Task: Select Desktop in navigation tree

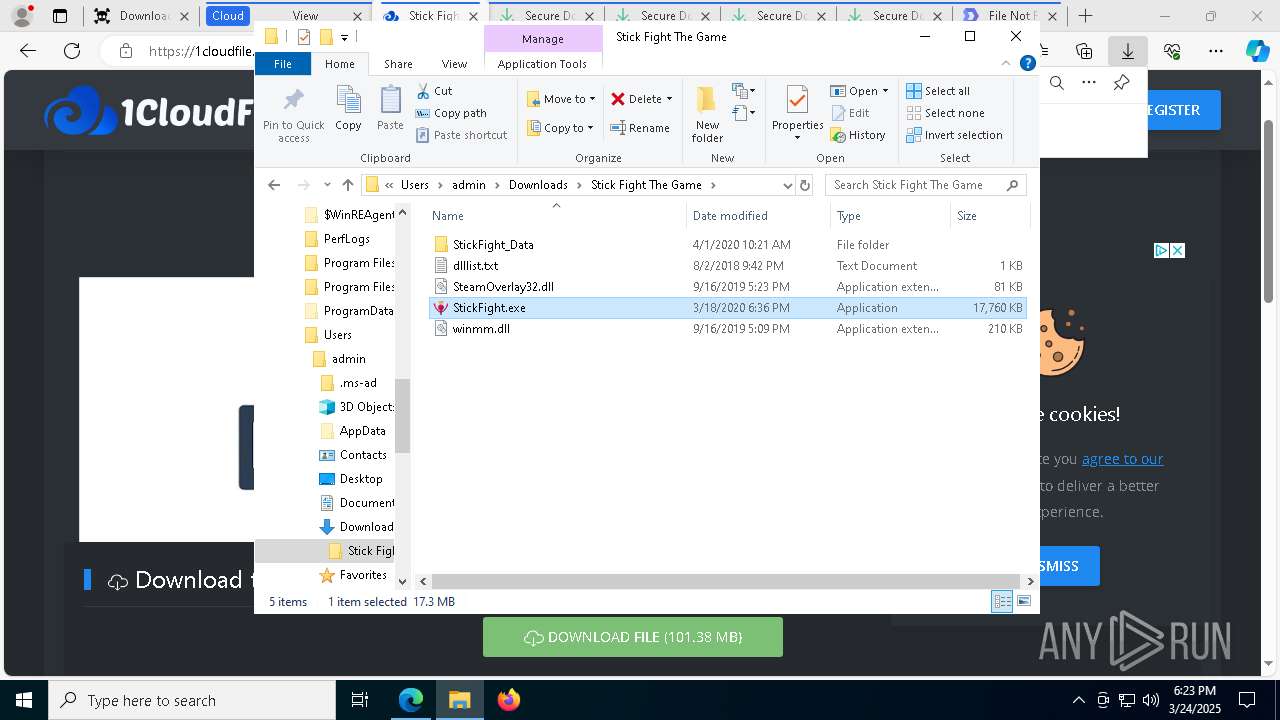Action: click(360, 479)
